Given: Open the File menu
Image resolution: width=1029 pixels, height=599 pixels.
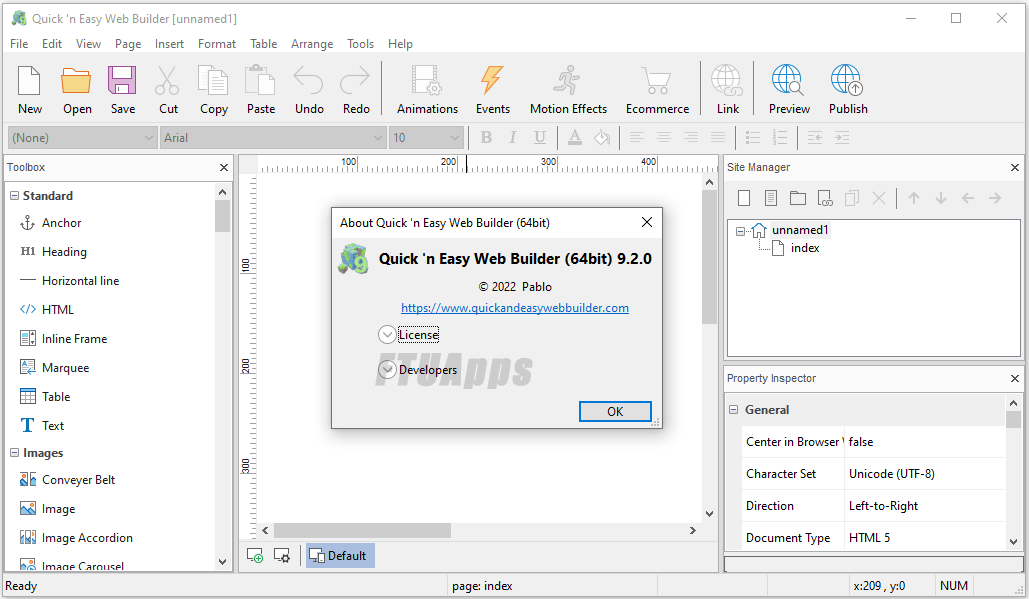Looking at the screenshot, I should (19, 44).
